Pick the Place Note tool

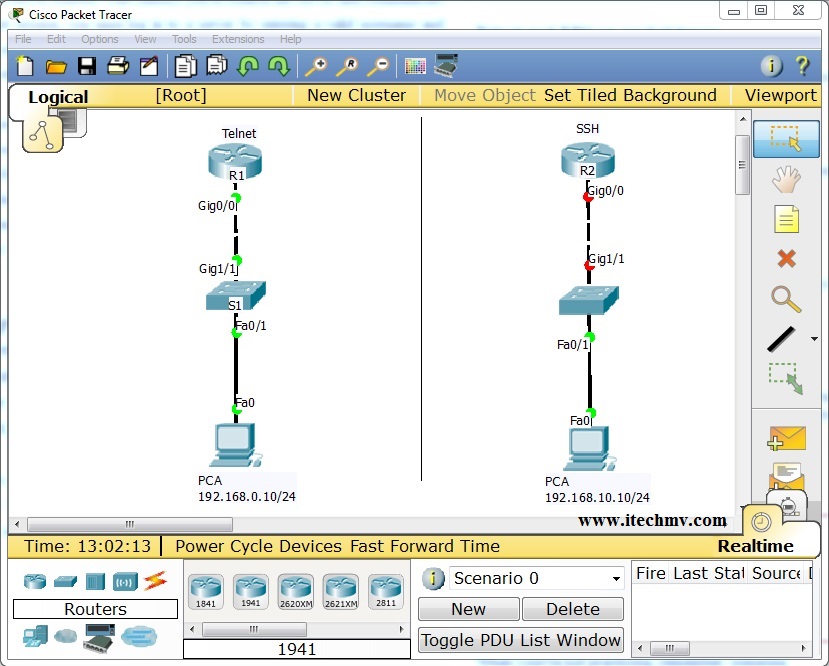point(786,219)
